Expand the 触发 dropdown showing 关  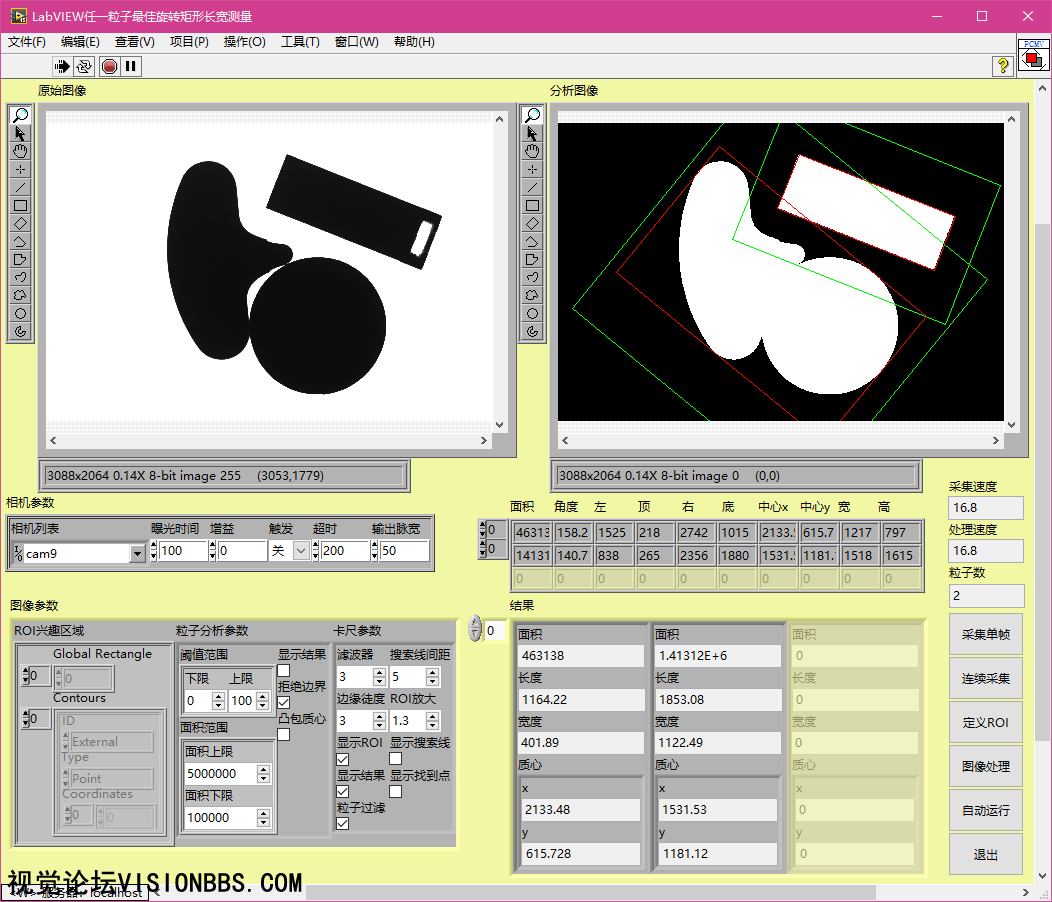point(300,551)
